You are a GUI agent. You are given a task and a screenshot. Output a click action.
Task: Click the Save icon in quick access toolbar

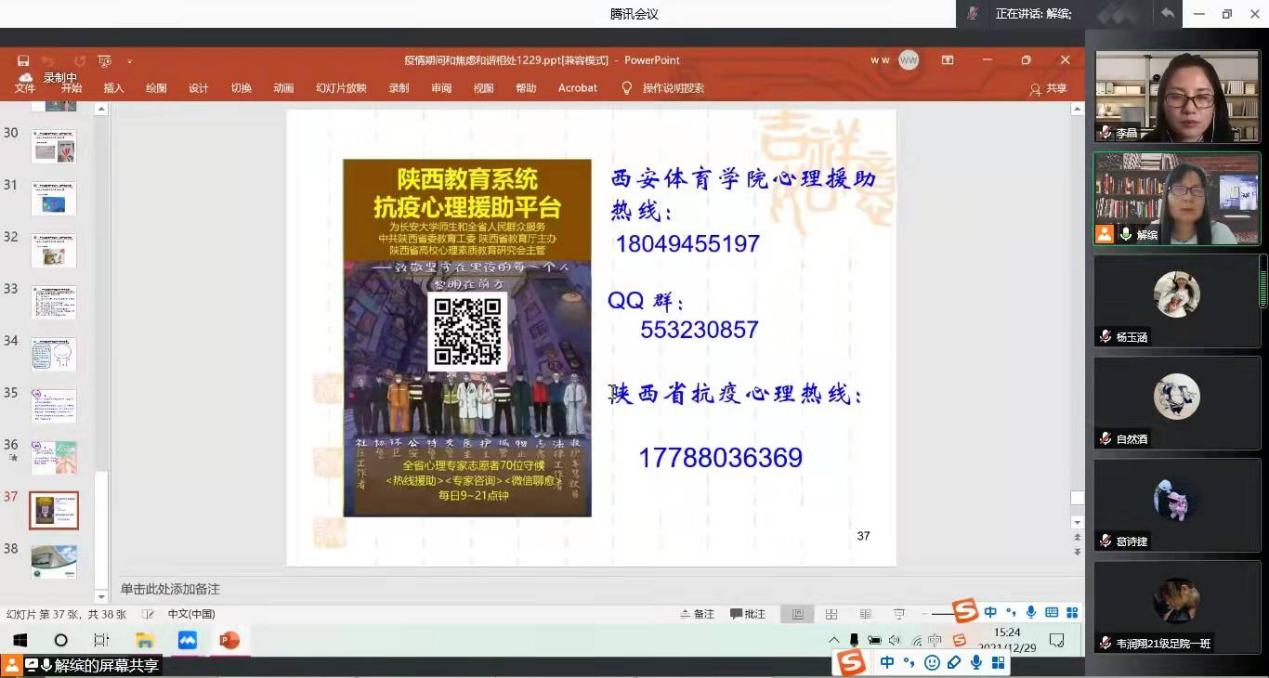coord(23,61)
